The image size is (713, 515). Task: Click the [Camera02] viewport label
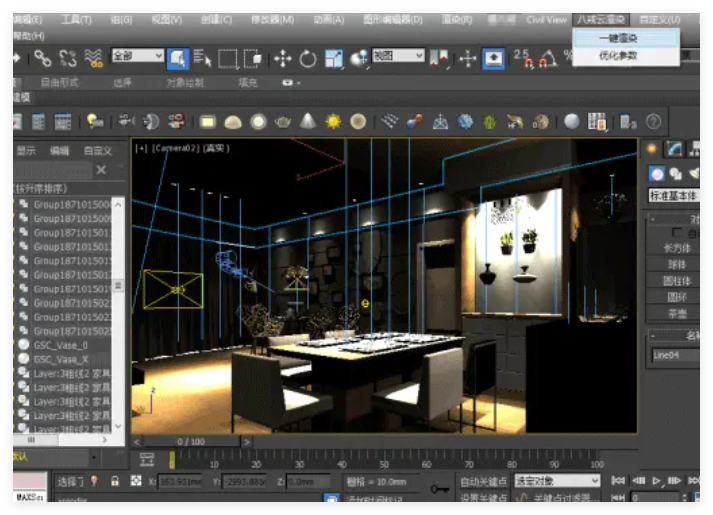point(176,148)
